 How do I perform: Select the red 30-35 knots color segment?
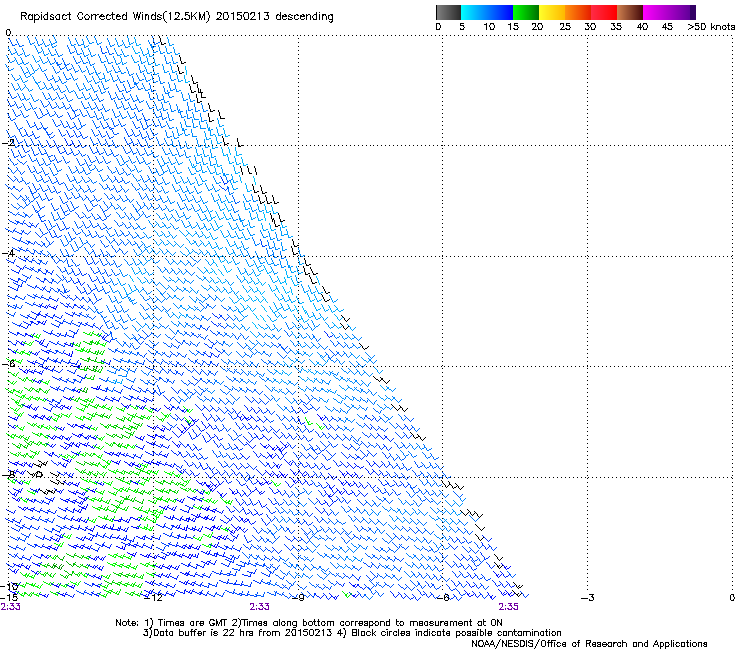point(604,12)
